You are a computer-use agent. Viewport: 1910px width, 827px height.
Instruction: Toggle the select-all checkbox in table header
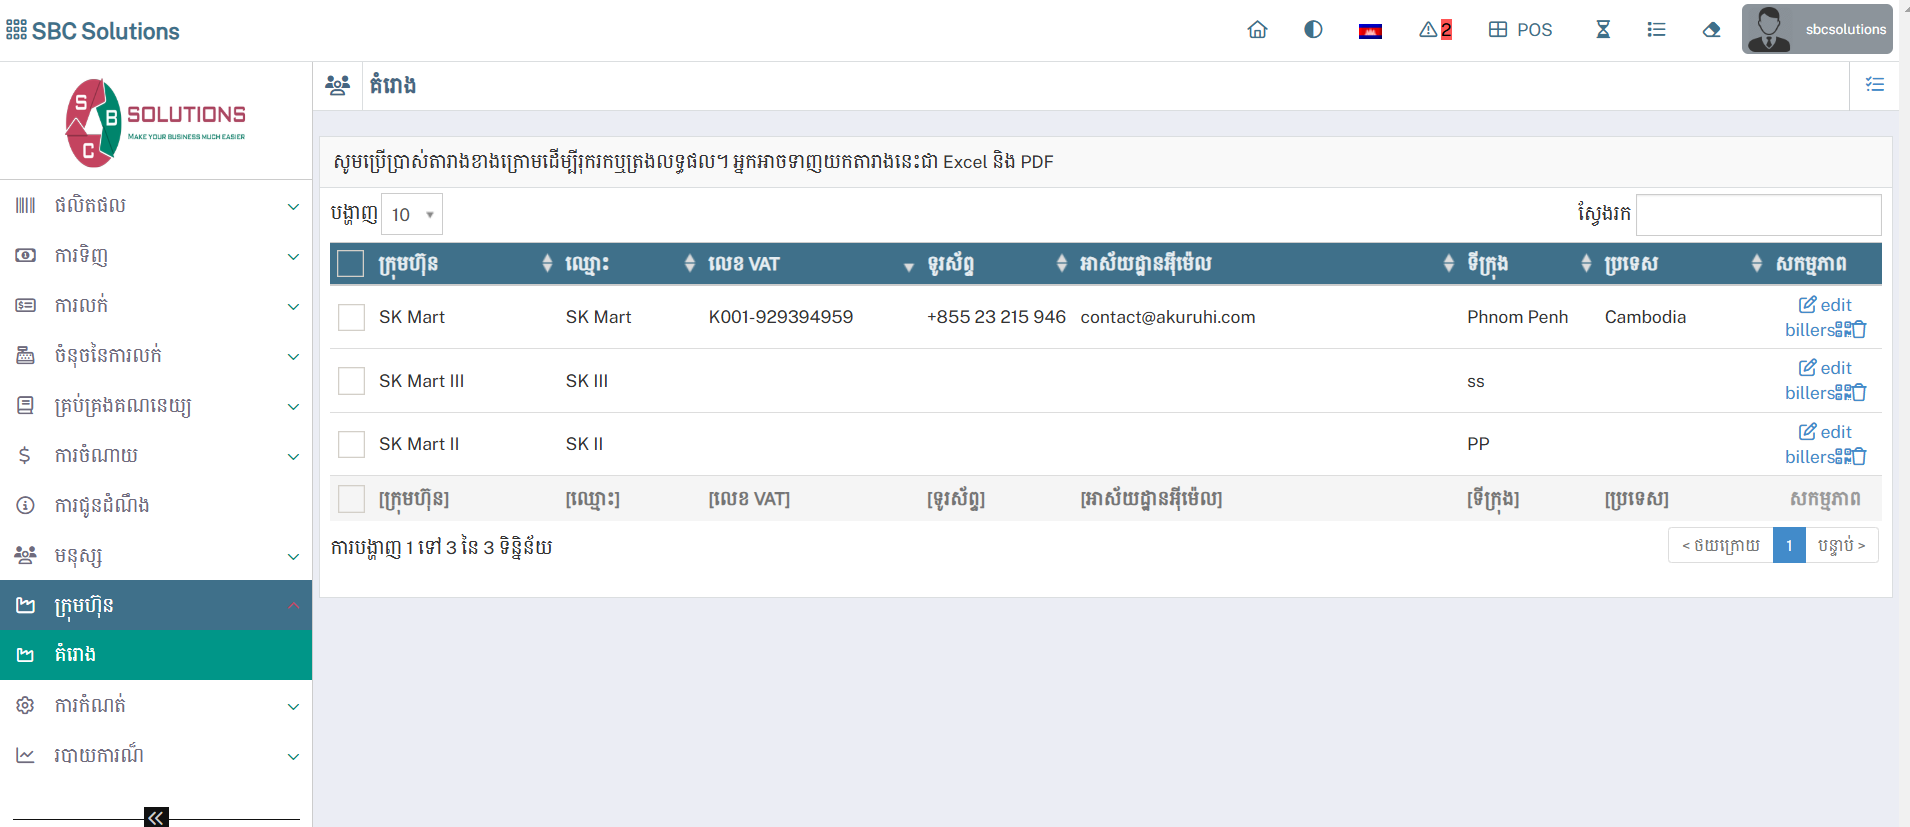350,264
